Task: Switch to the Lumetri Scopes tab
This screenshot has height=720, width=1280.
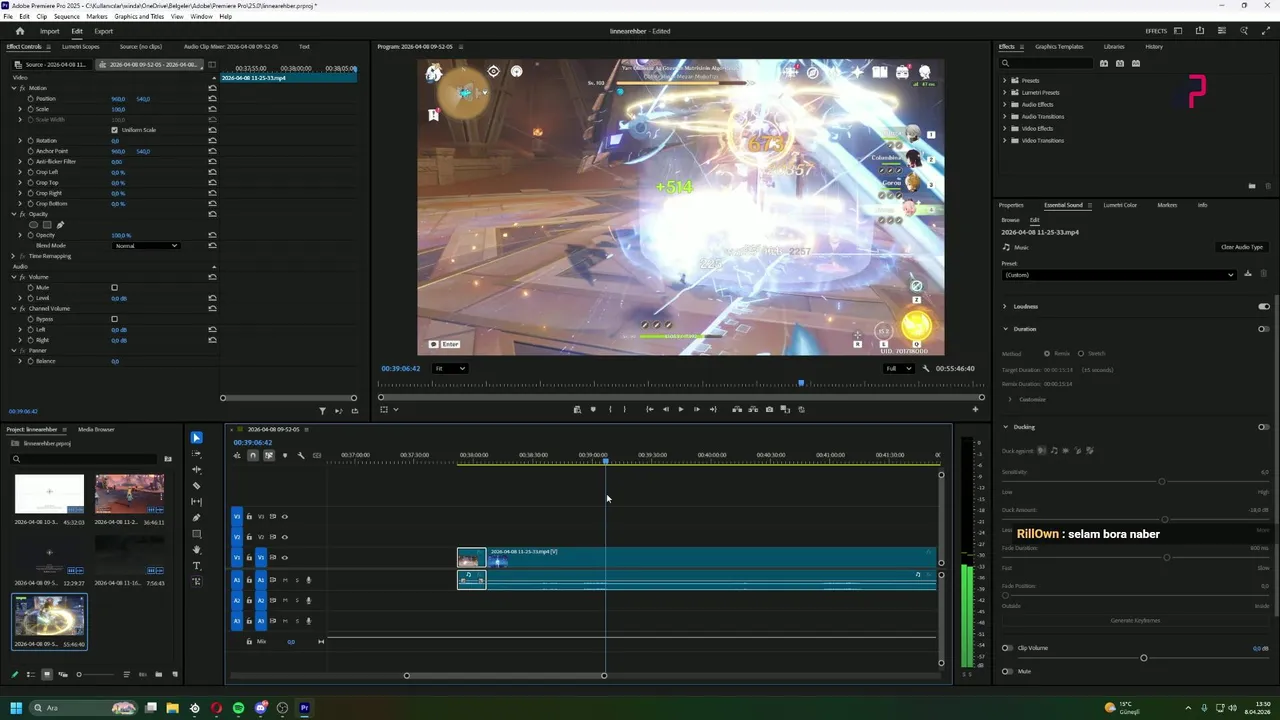Action: pyautogui.click(x=80, y=46)
